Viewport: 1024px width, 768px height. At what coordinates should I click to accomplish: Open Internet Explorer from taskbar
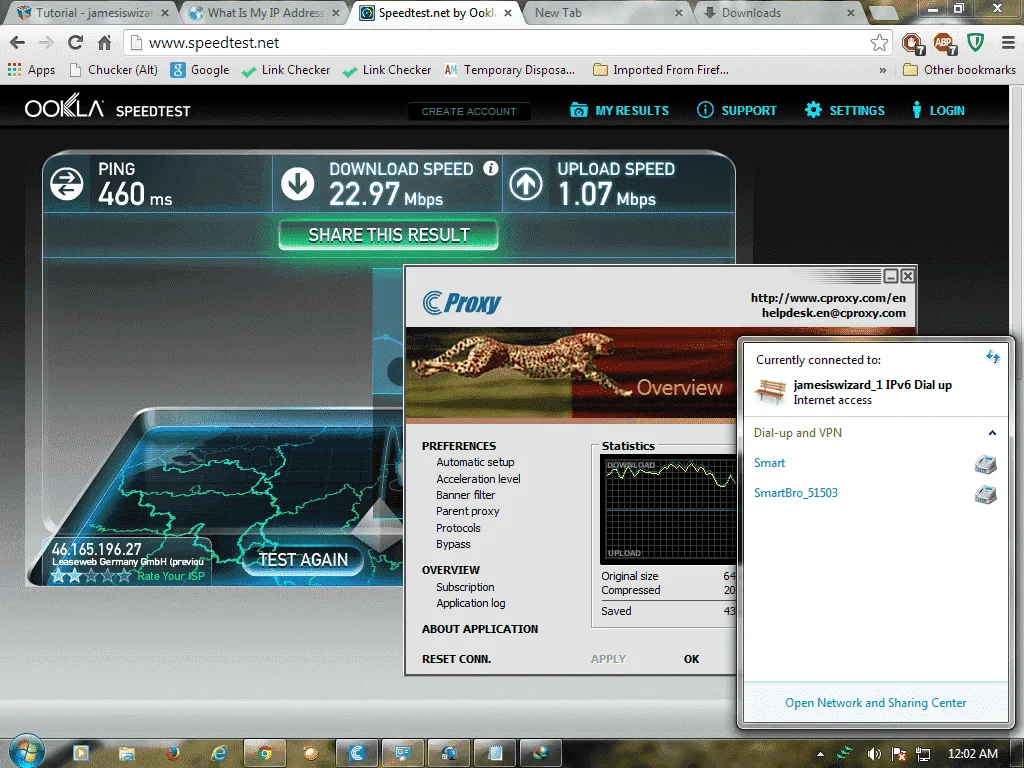point(219,753)
